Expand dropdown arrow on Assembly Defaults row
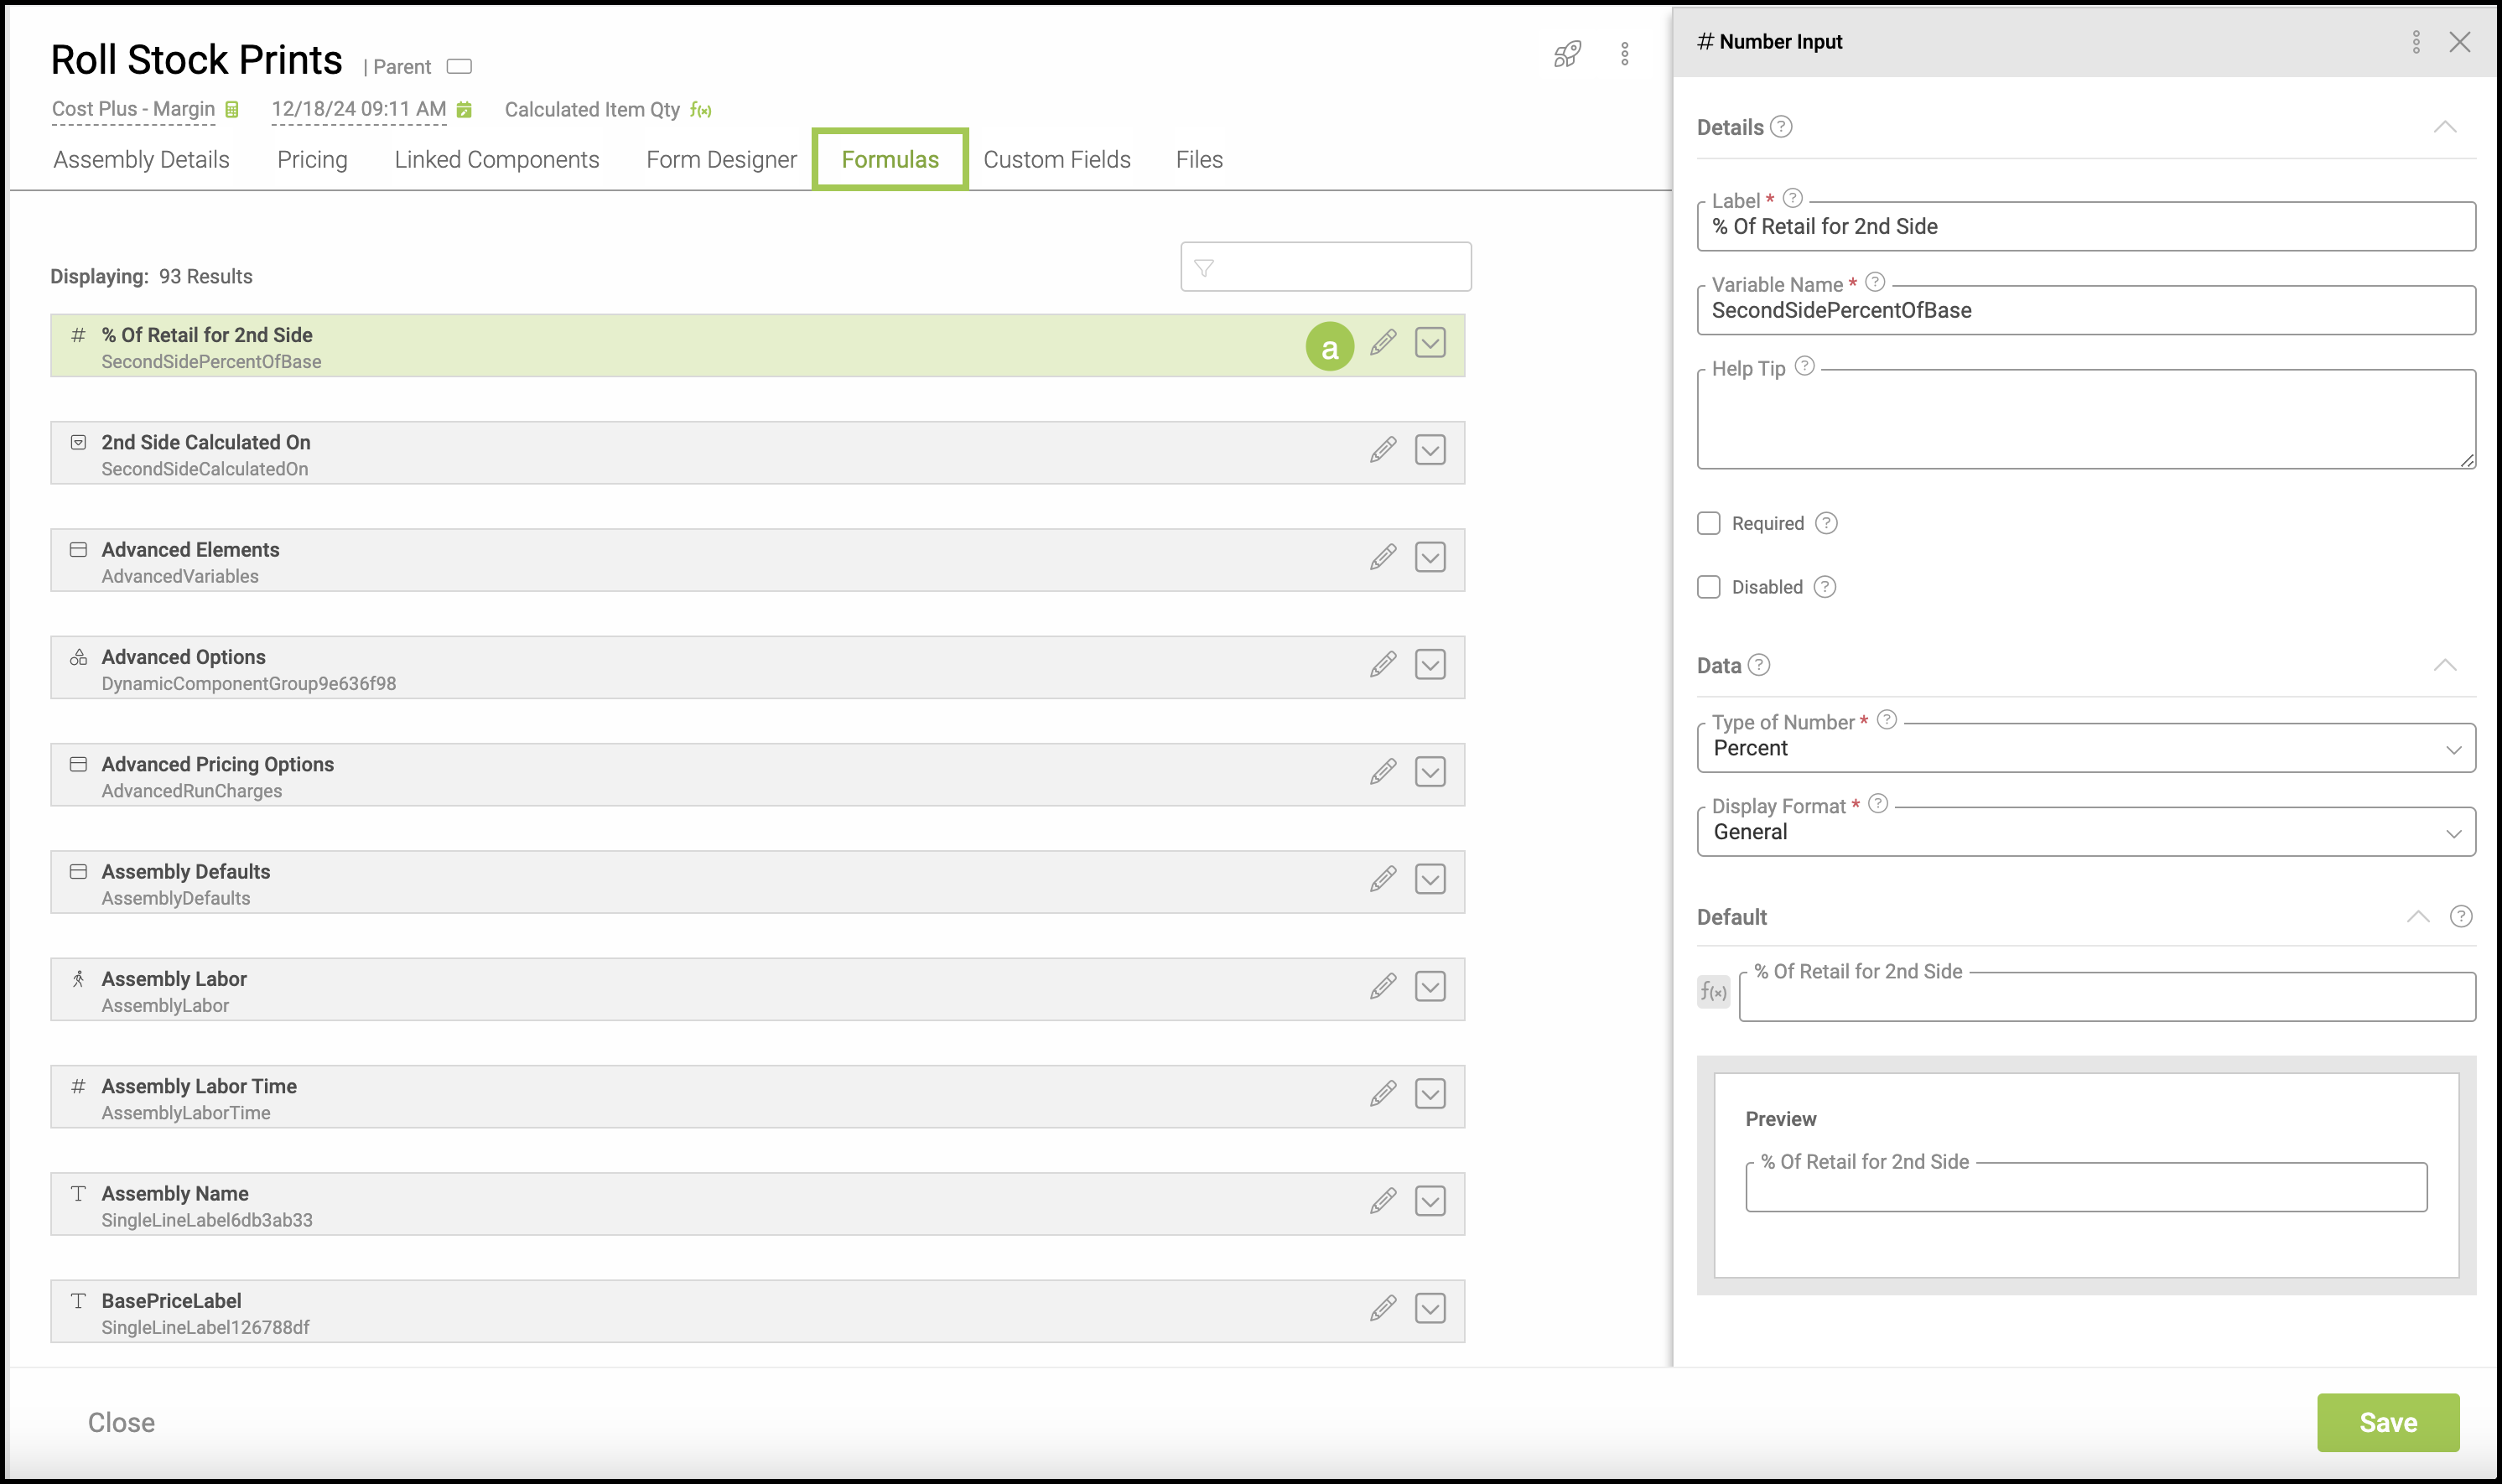This screenshot has width=2502, height=1484. click(1430, 880)
